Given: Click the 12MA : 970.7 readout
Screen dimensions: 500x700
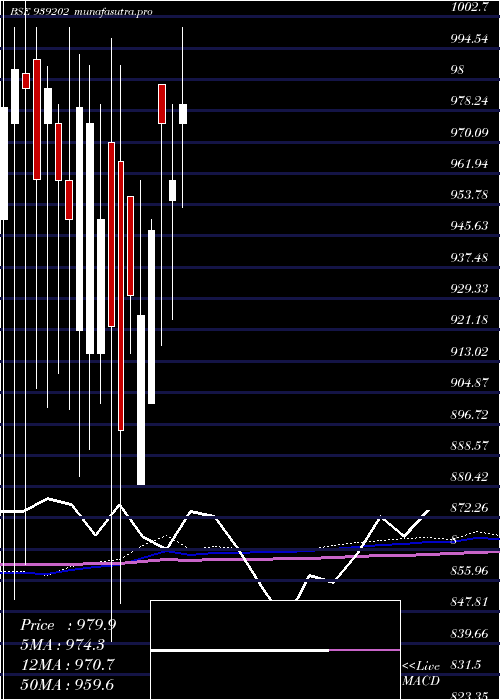Looking at the screenshot, I should pos(67,664).
